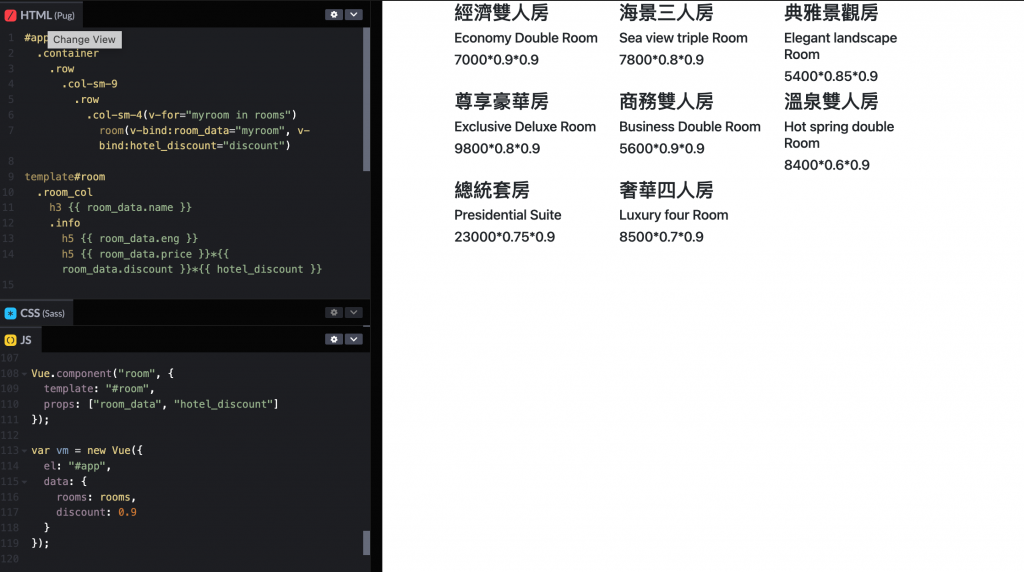
Task: Click 'Sea view triple Room' text
Action: 683,38
